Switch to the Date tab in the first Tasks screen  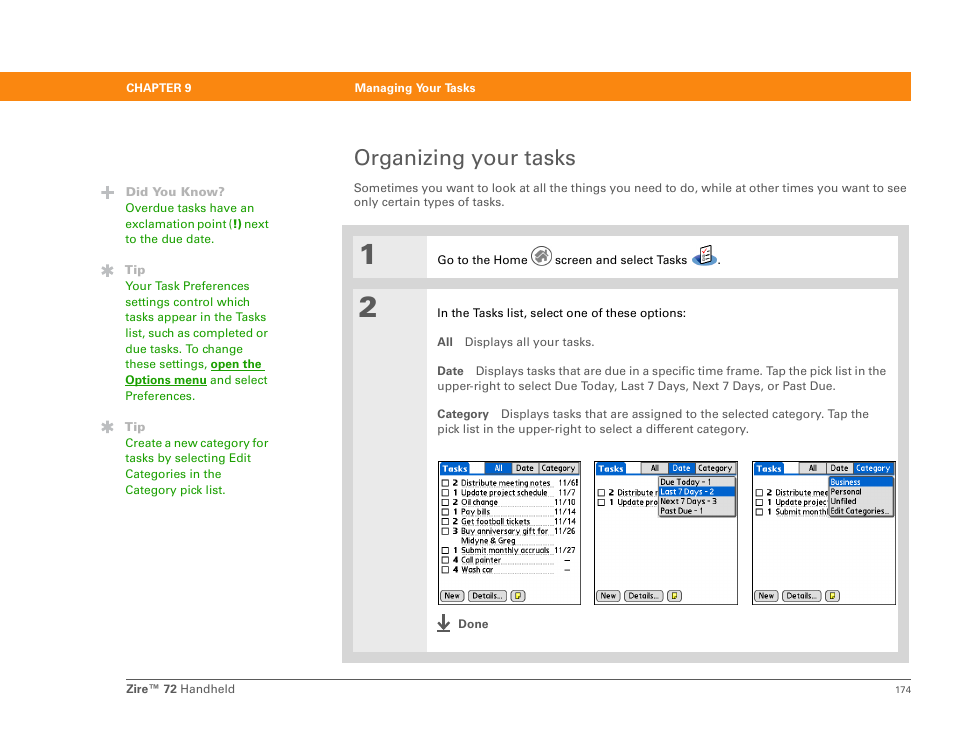pyautogui.click(x=524, y=468)
